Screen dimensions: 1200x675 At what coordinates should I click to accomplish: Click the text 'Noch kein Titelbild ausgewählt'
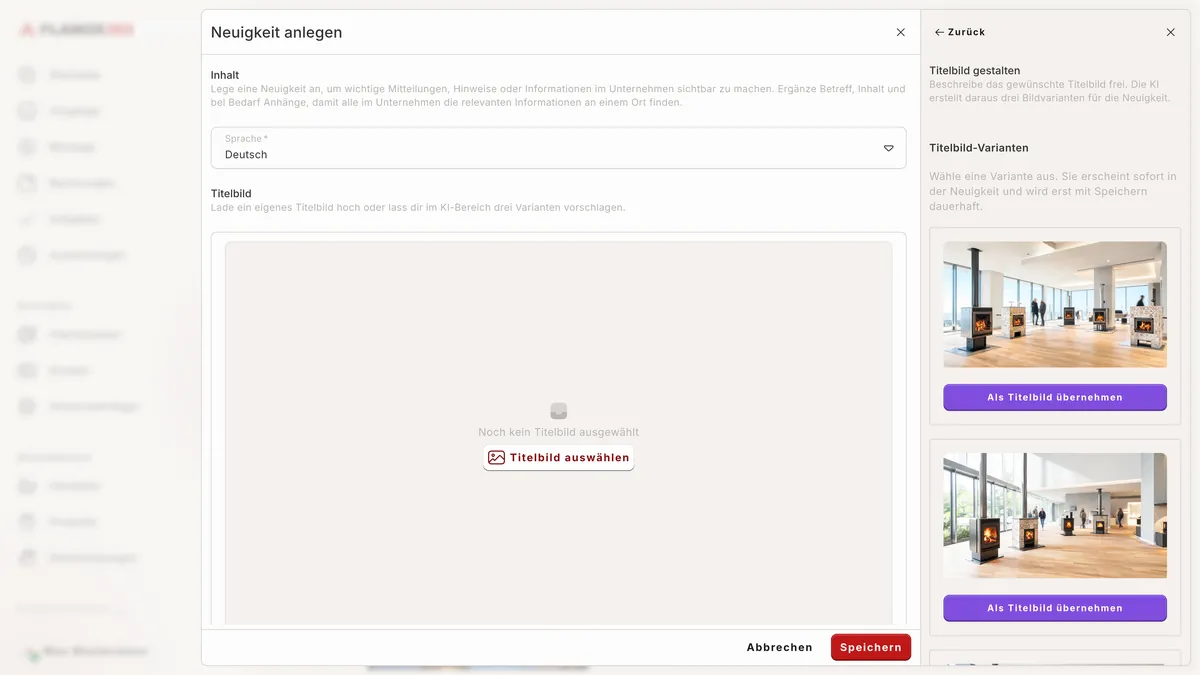(x=558, y=432)
